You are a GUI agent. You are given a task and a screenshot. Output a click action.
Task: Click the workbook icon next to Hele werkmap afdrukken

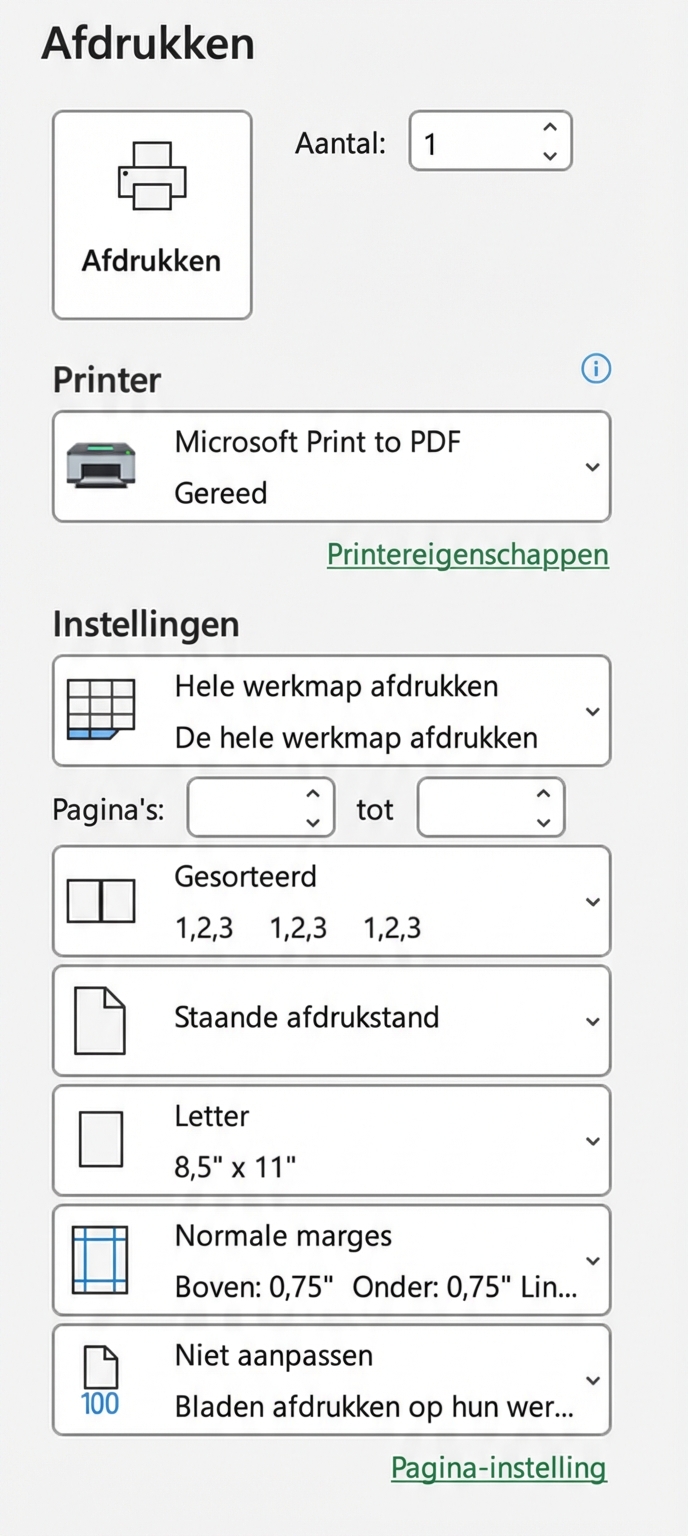click(100, 710)
